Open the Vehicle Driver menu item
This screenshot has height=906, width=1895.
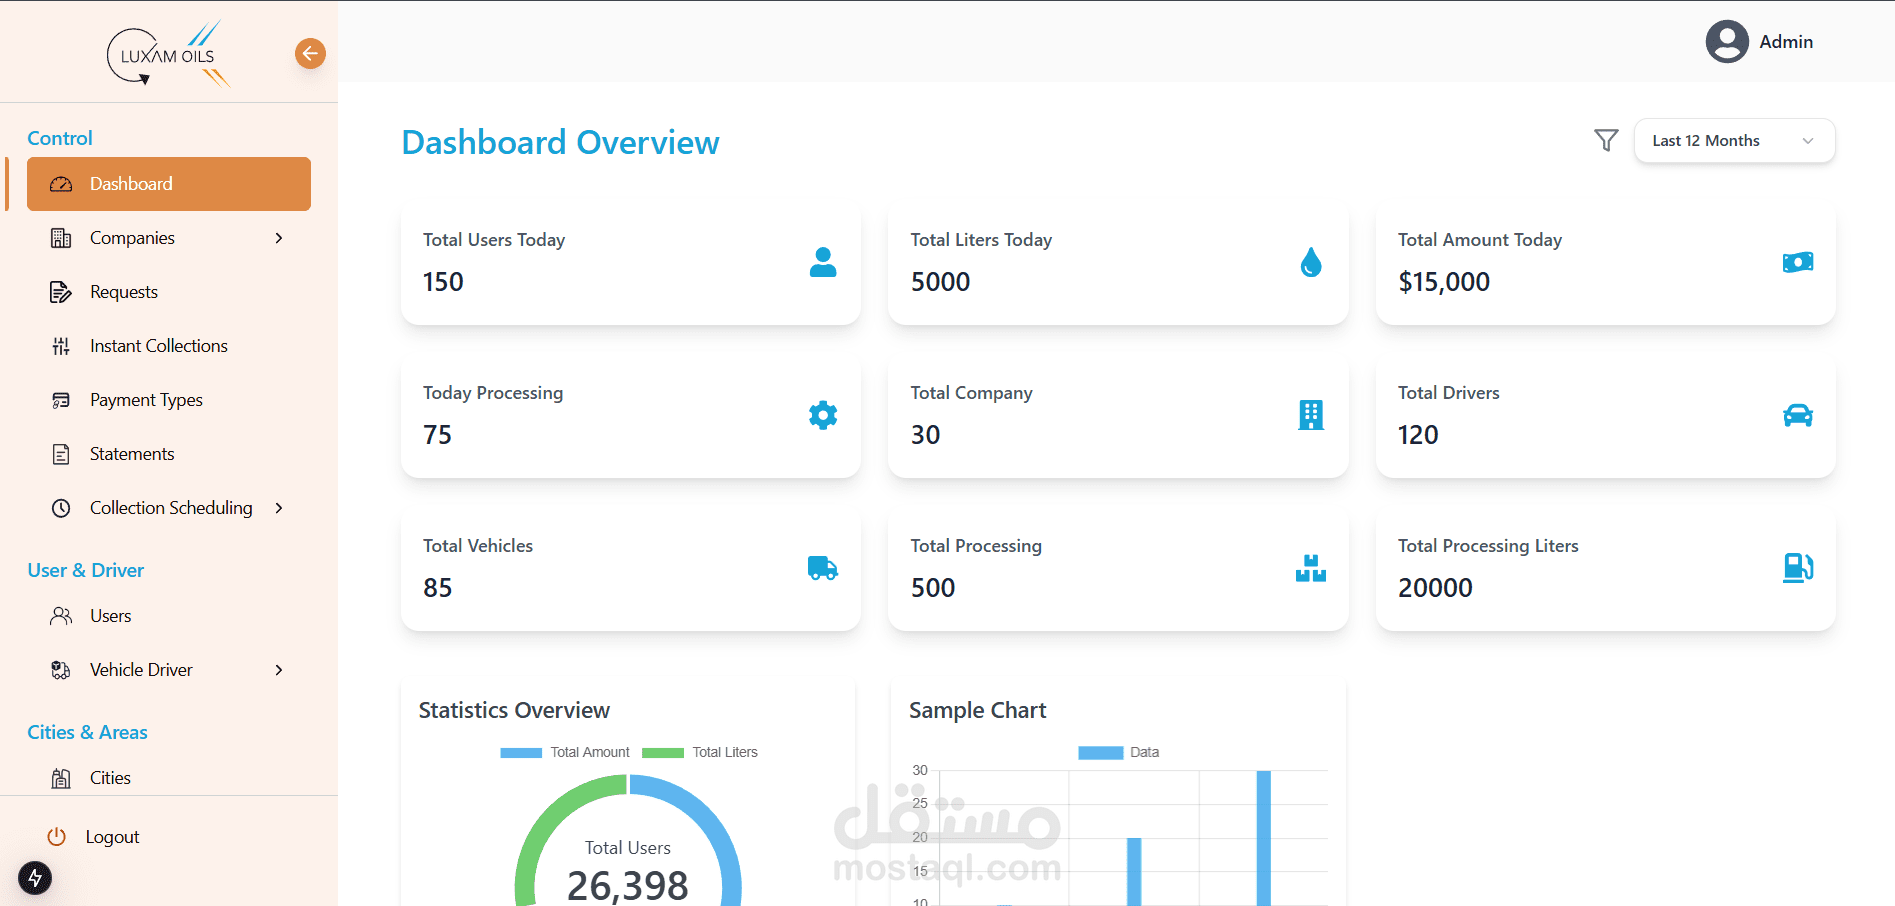[x=169, y=670]
